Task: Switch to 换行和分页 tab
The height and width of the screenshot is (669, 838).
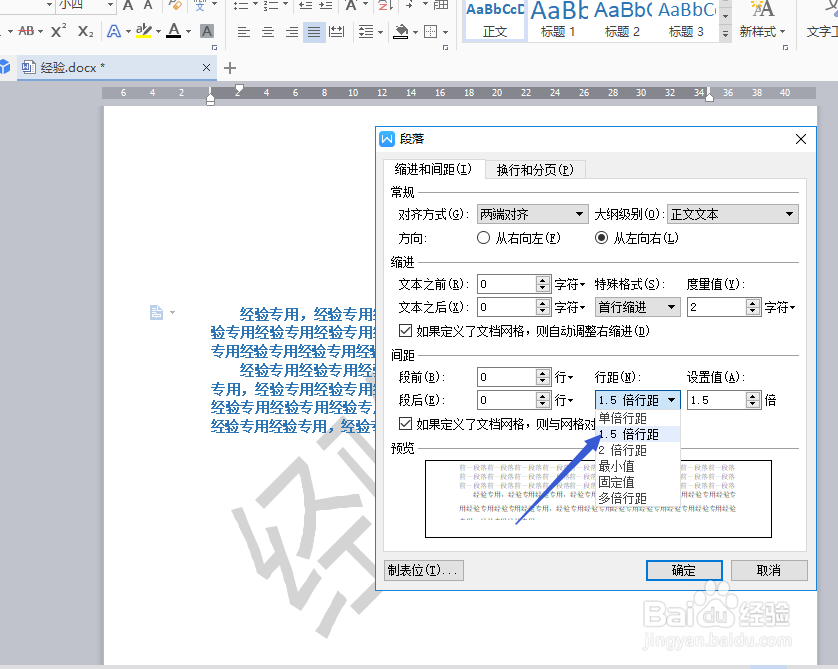Action: [535, 170]
